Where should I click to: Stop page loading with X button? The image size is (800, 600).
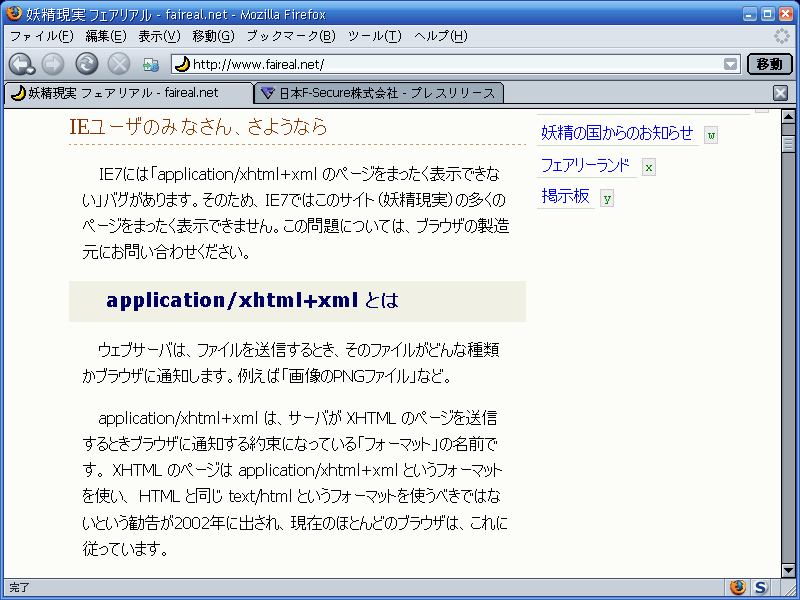[119, 64]
